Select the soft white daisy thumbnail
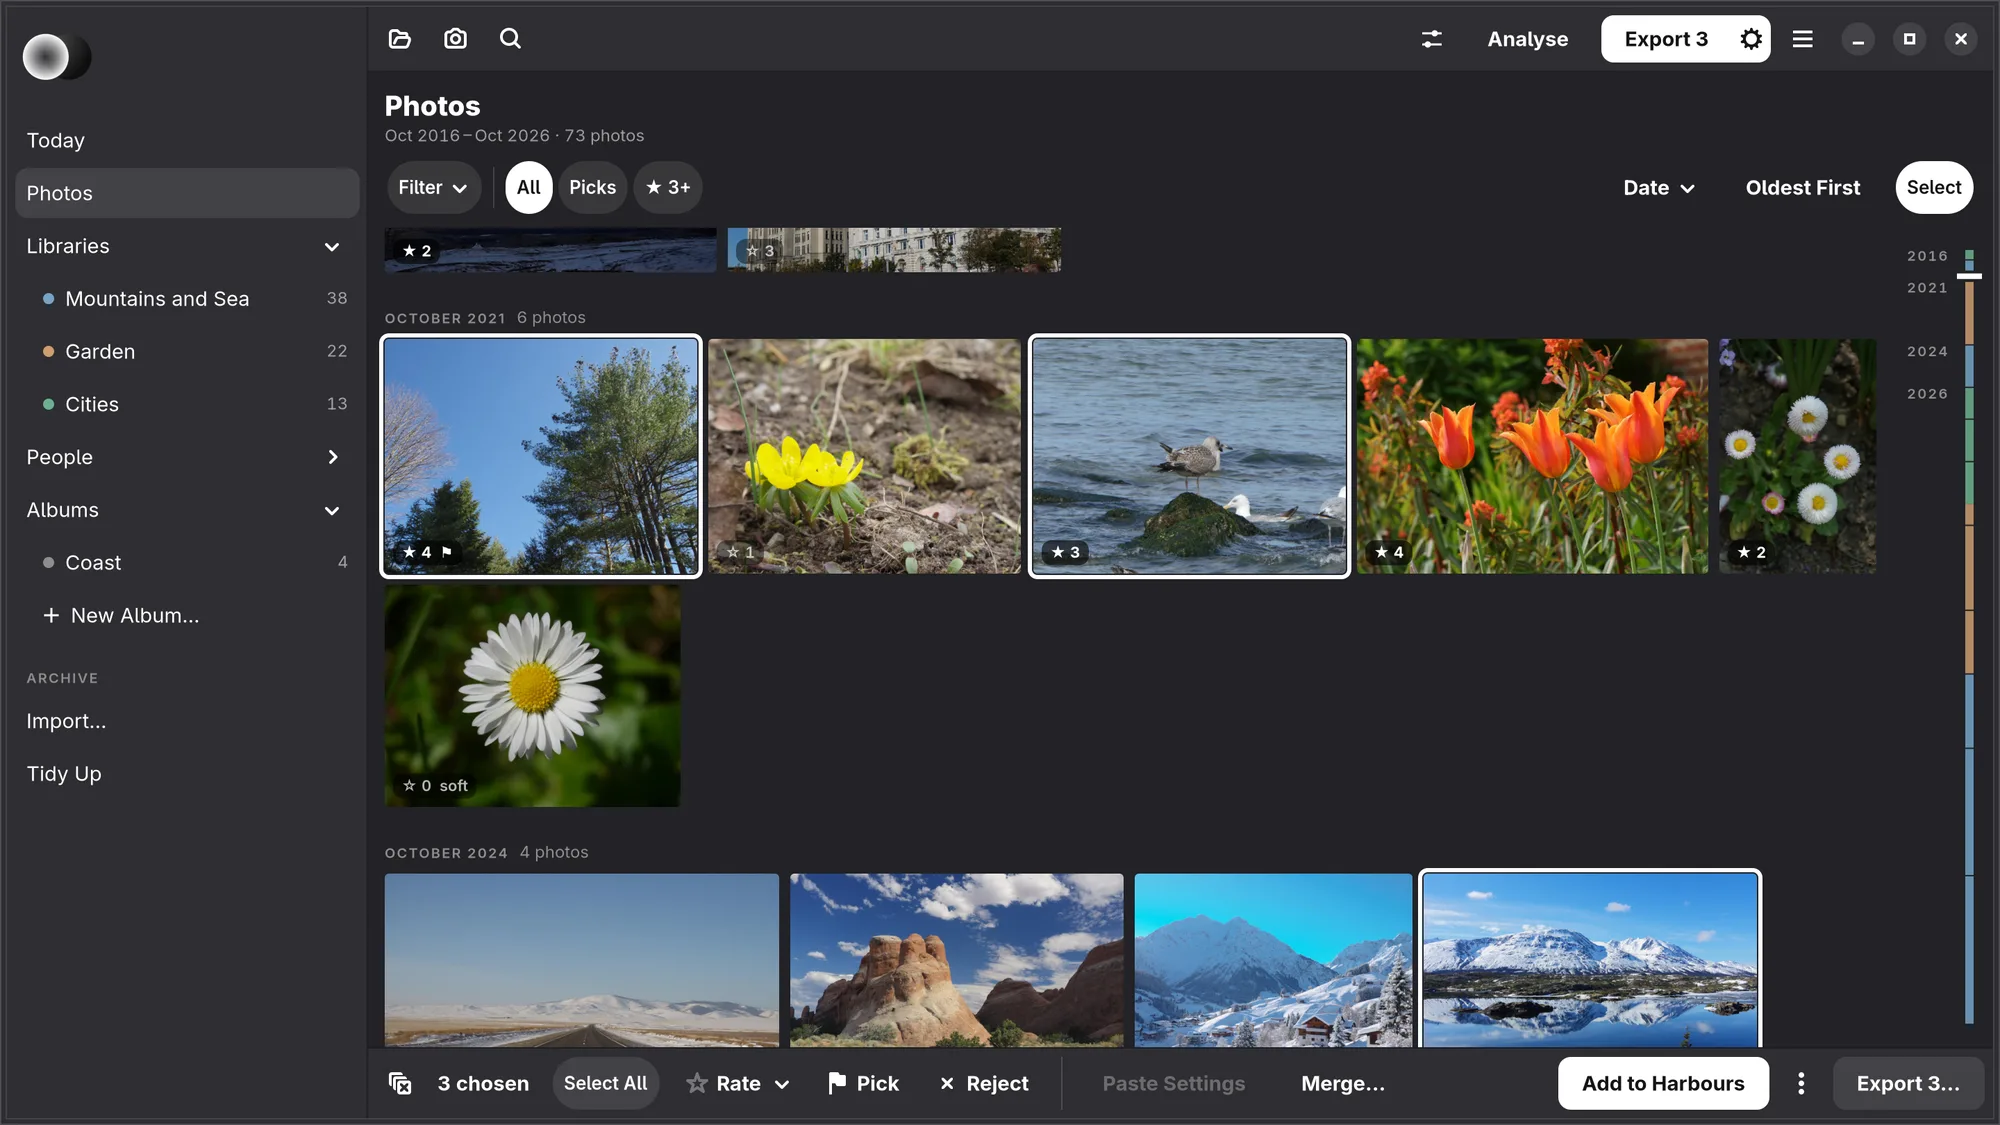 pos(532,696)
